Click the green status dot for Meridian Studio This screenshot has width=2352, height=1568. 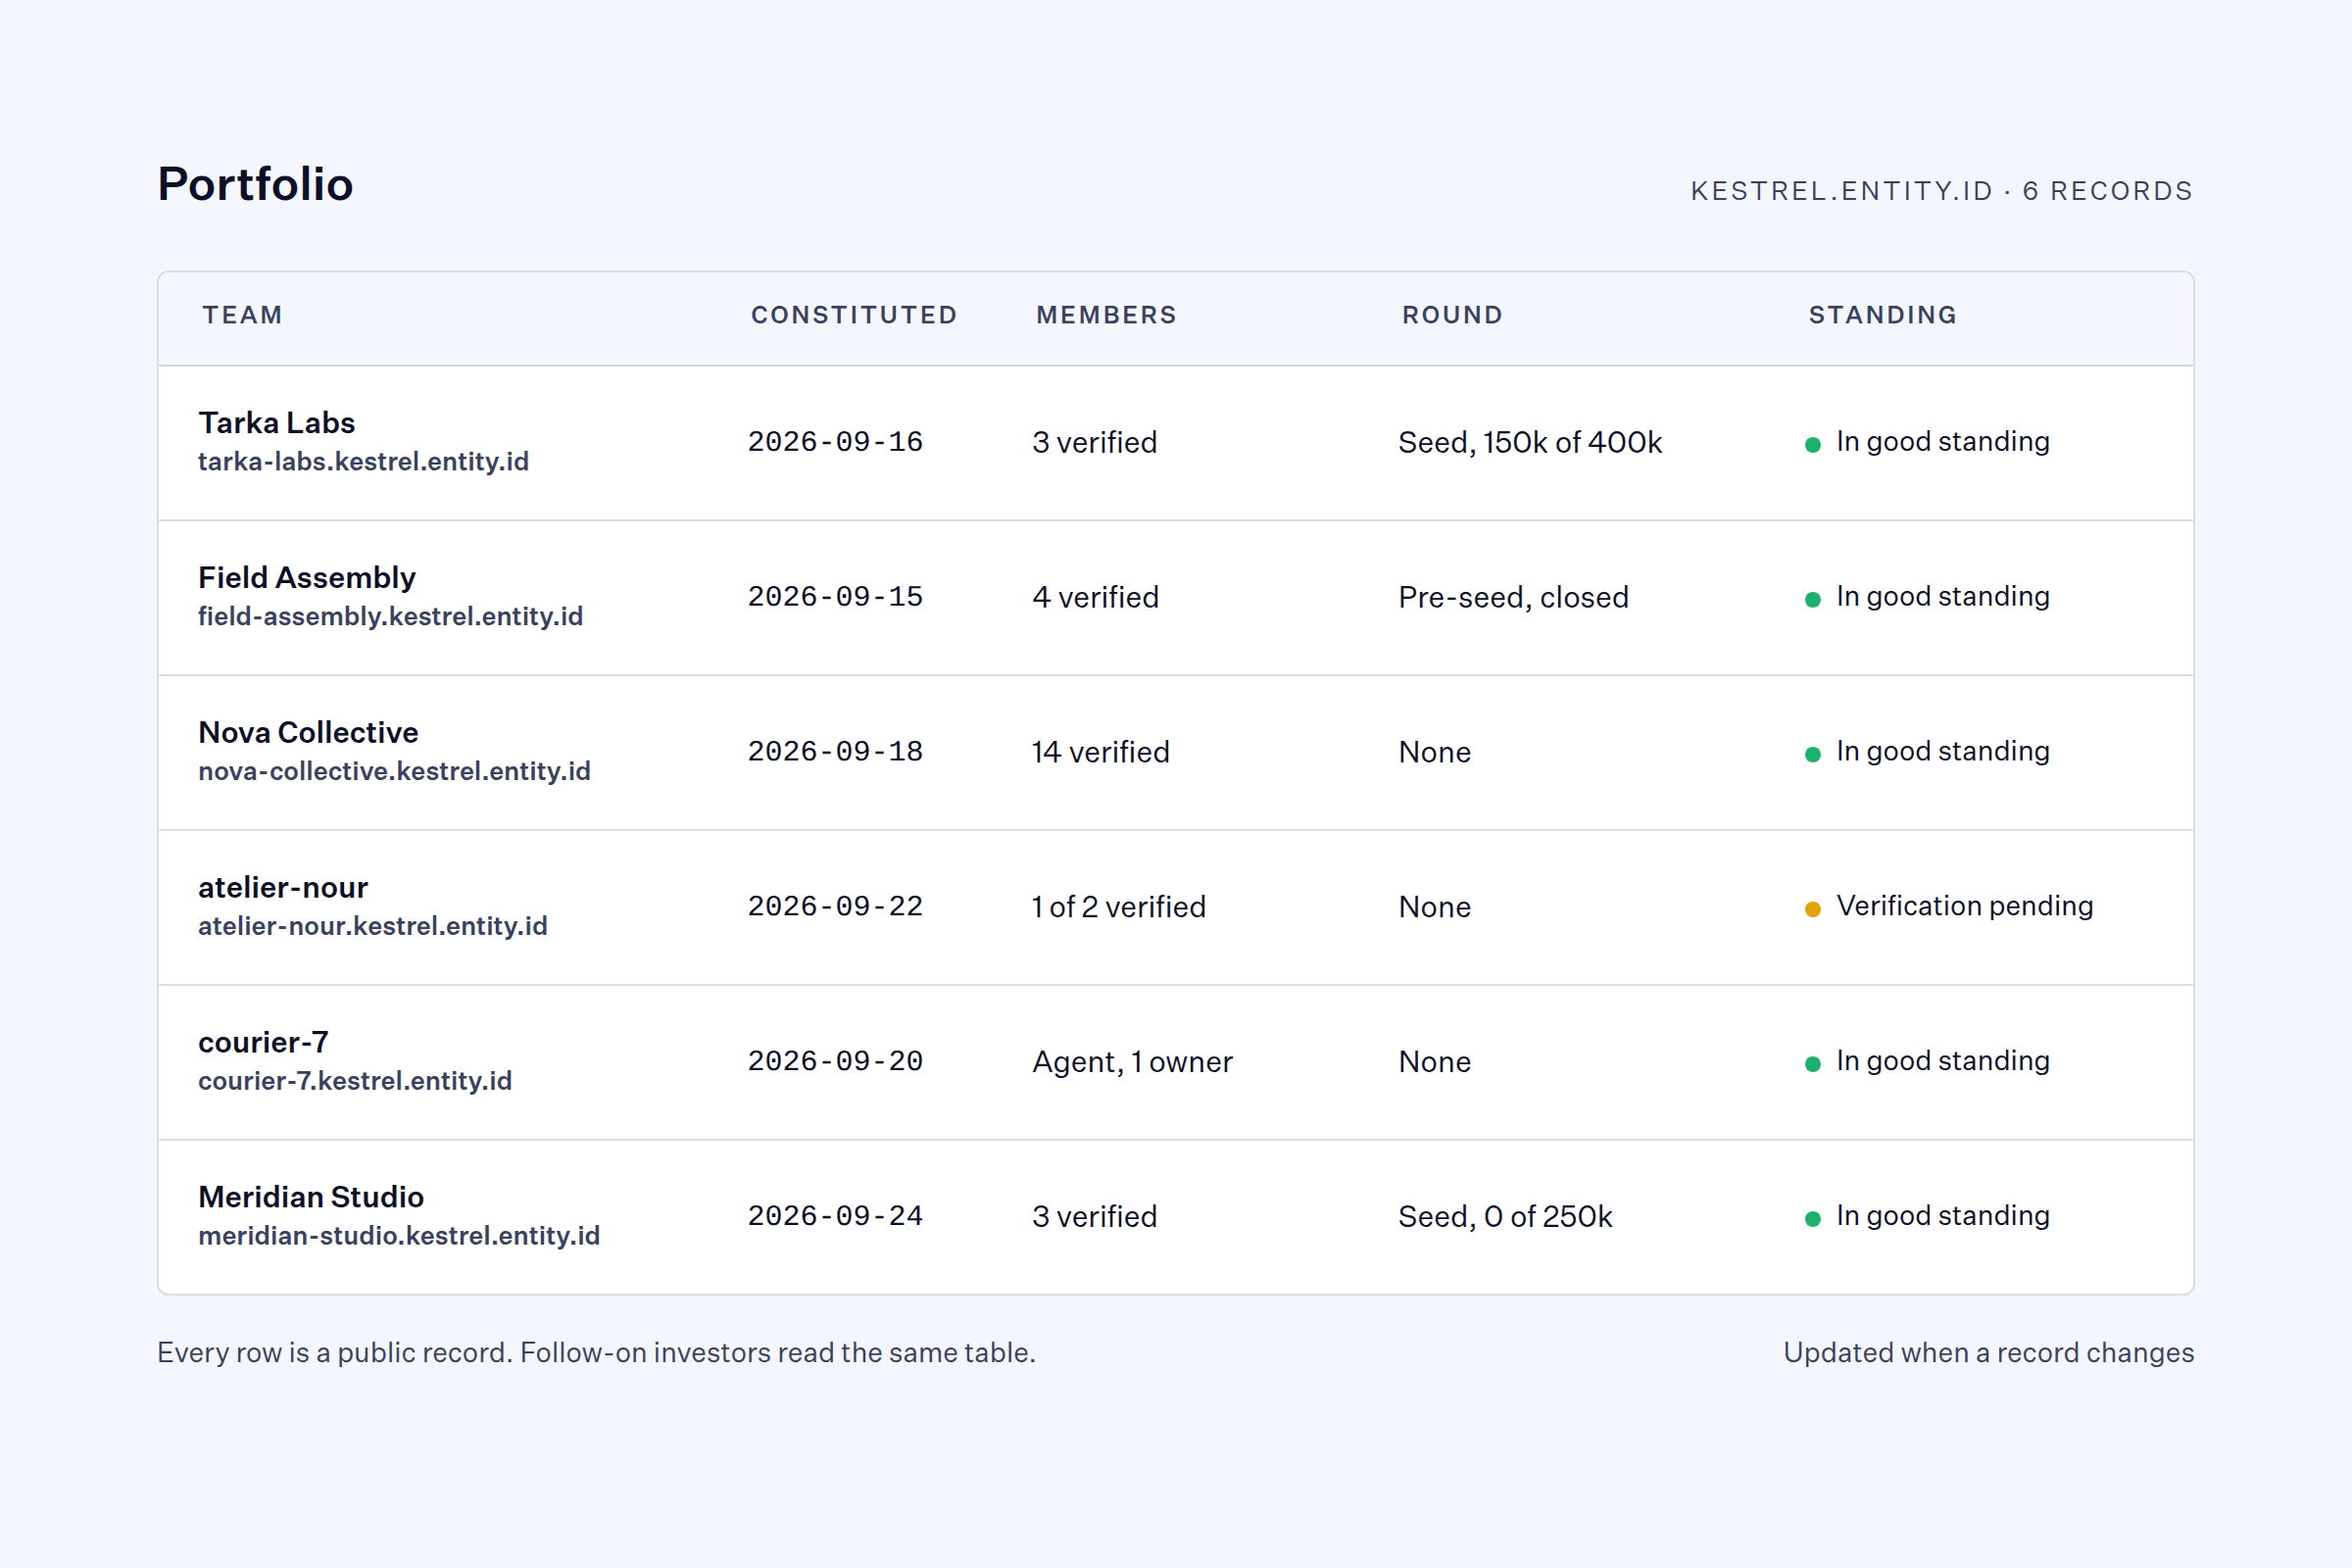pos(1812,1219)
